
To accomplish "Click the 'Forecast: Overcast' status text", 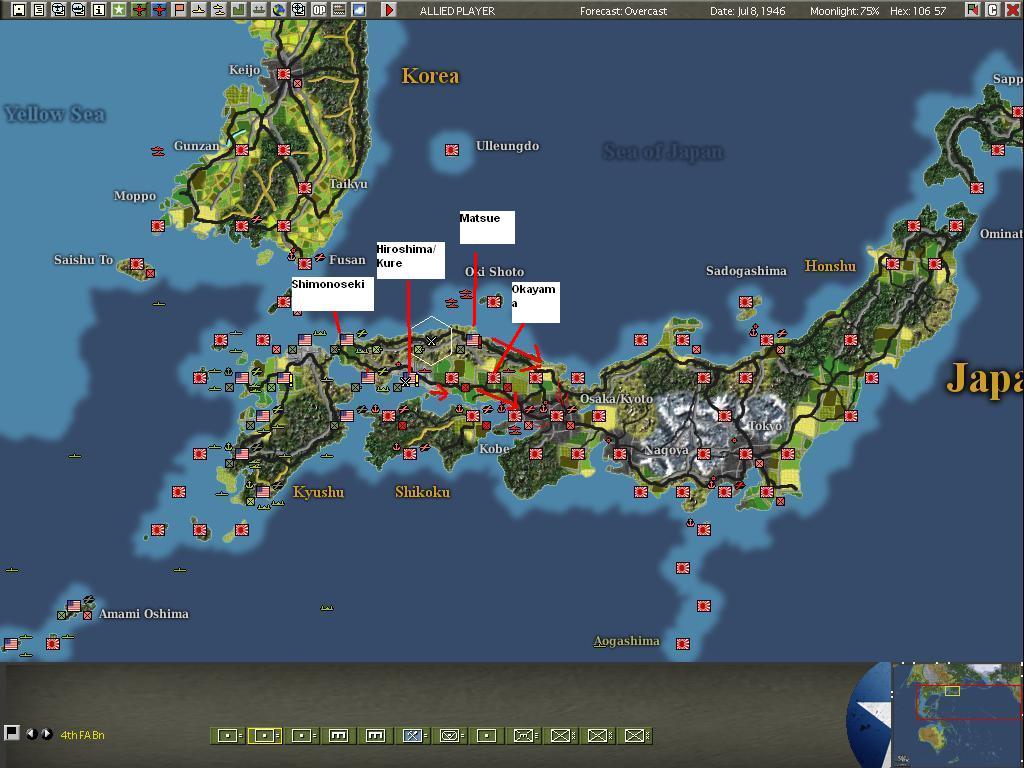I will (623, 10).
